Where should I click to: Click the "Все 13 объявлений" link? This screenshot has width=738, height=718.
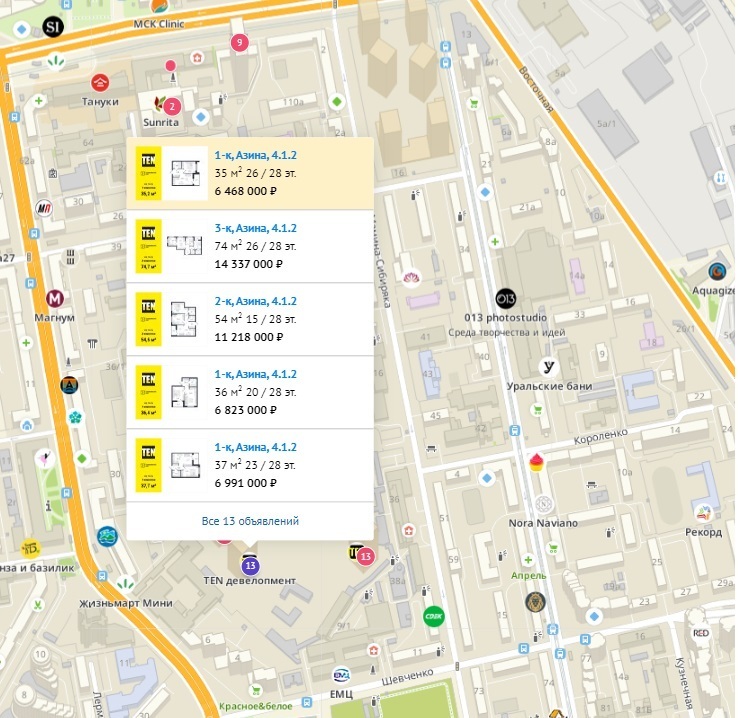click(x=250, y=521)
